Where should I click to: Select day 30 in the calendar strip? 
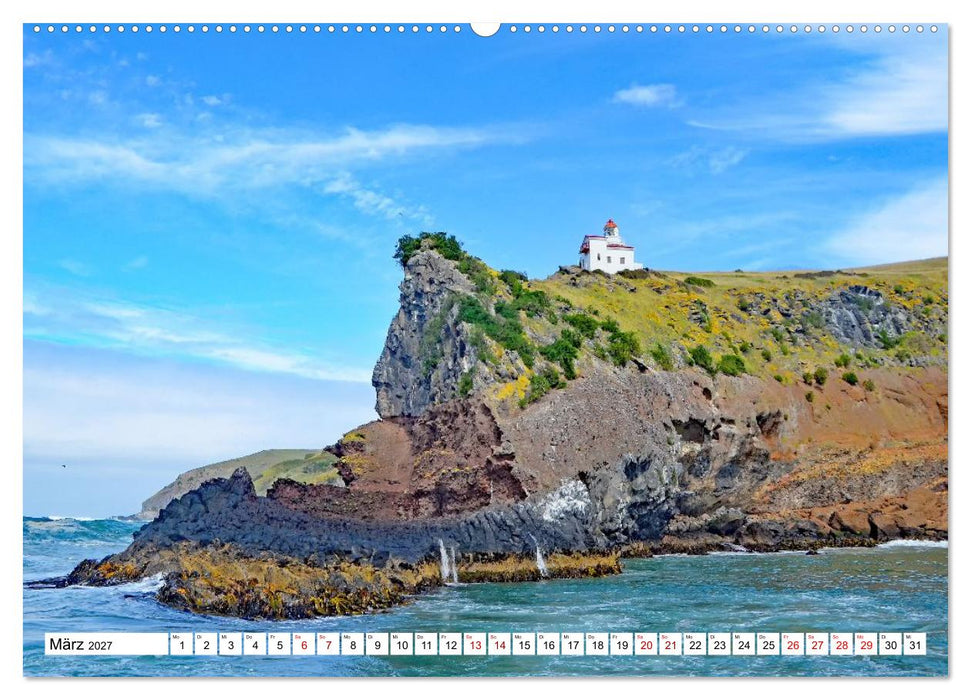point(890,644)
